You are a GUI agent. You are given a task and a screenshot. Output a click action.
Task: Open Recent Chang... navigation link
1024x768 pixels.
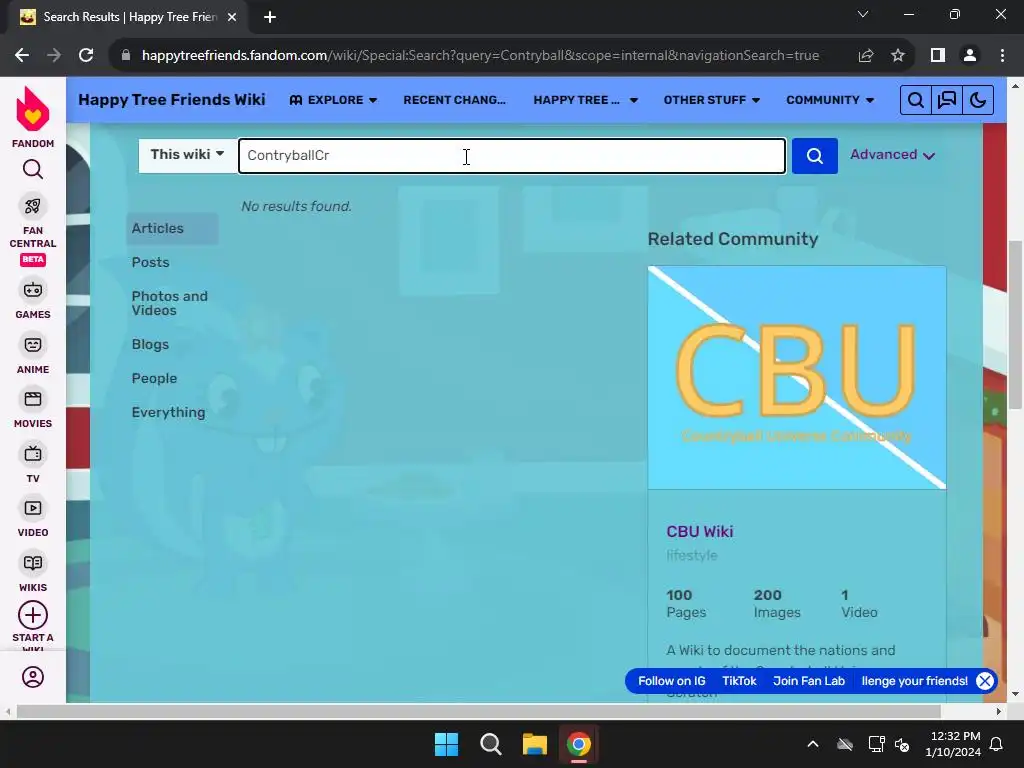455,100
